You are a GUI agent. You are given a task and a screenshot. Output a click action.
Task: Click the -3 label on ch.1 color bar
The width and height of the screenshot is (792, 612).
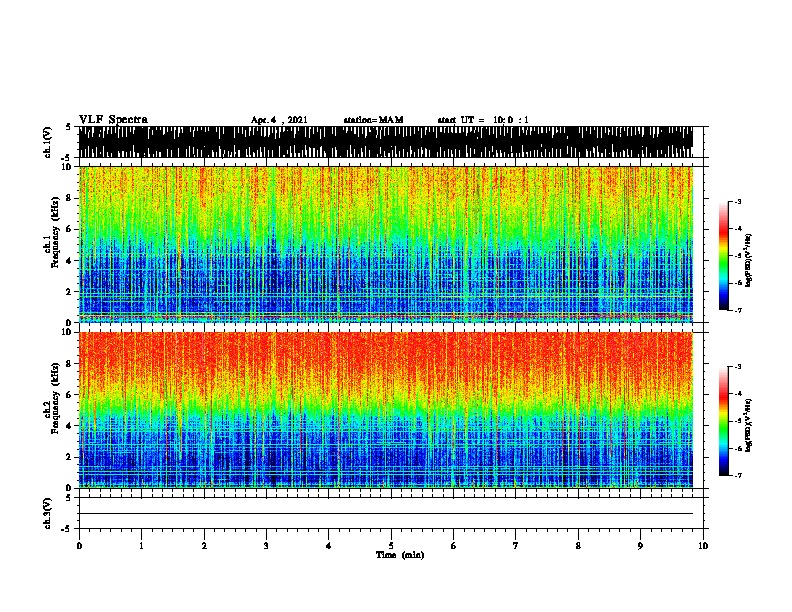(x=738, y=202)
